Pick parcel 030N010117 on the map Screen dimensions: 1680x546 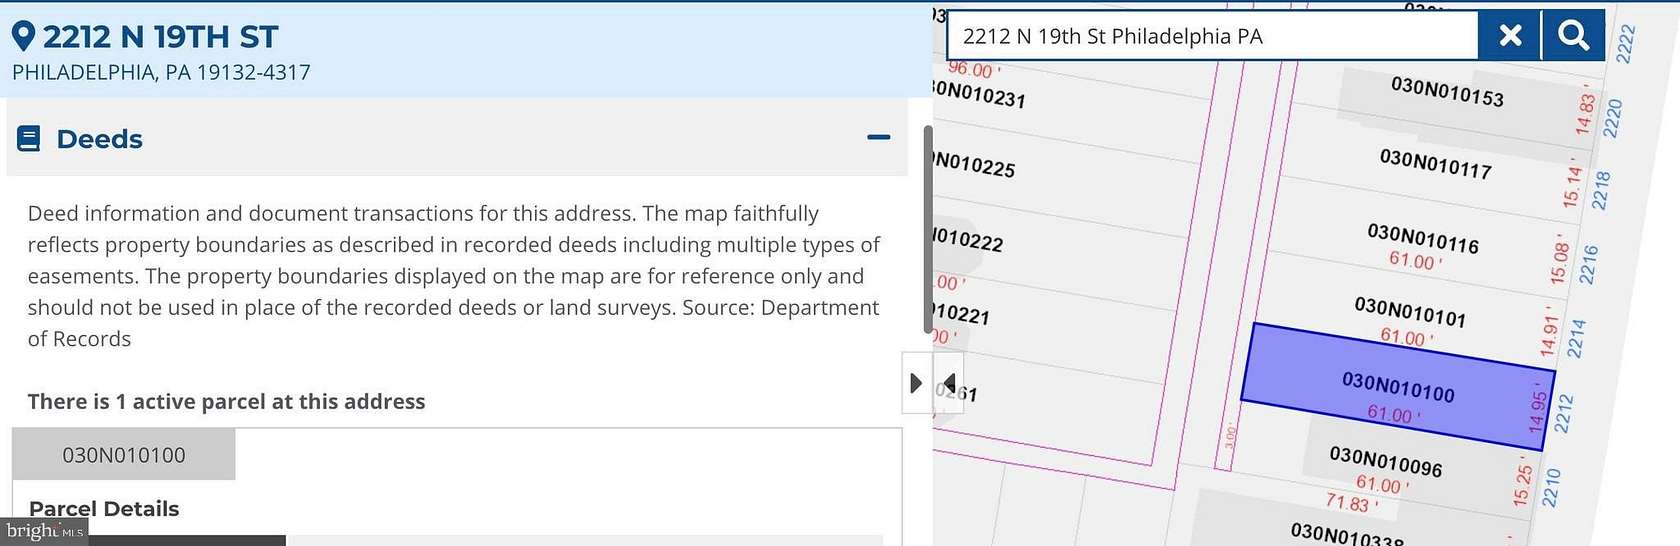[1435, 164]
